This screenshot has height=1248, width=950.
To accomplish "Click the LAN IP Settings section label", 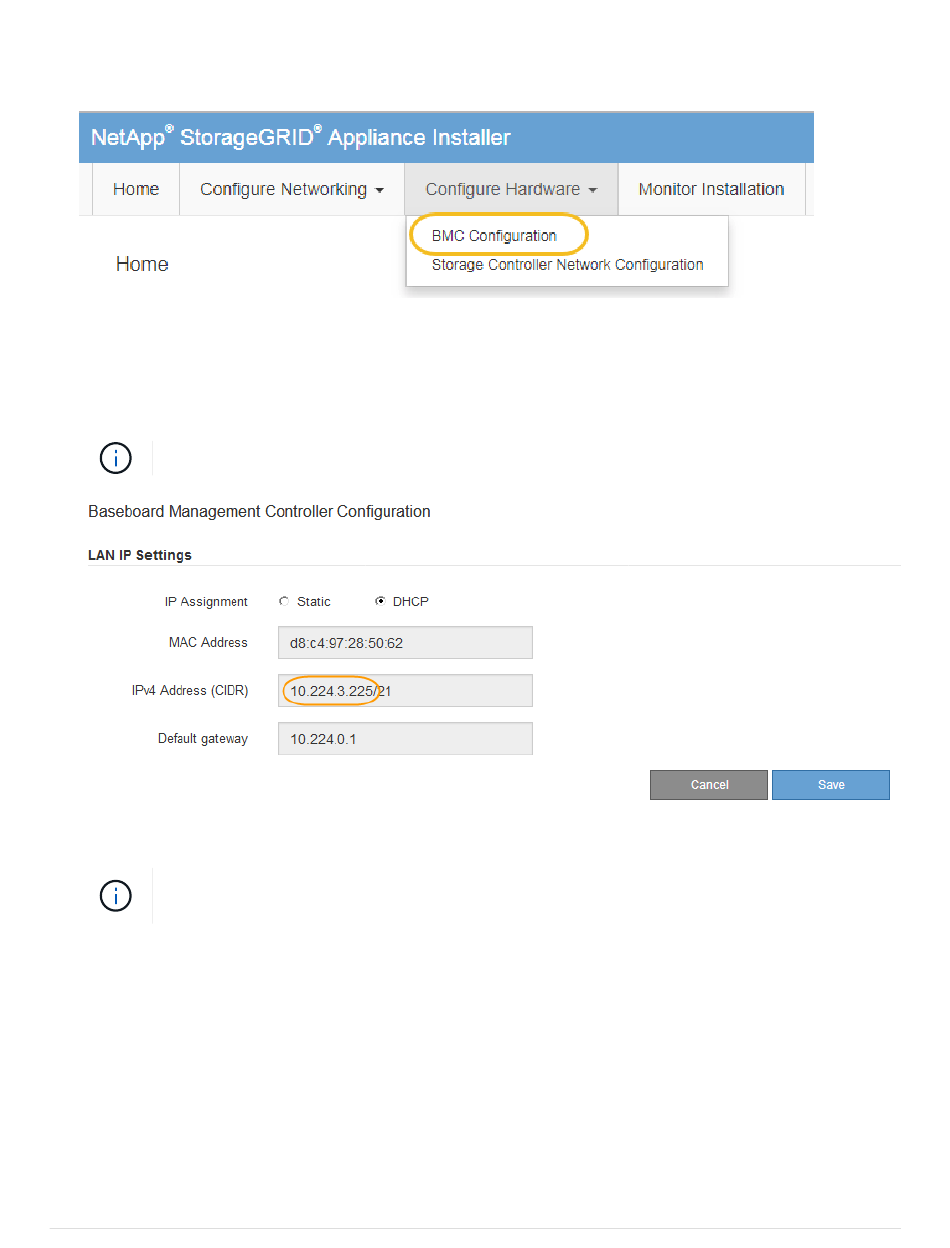I will click(x=140, y=555).
